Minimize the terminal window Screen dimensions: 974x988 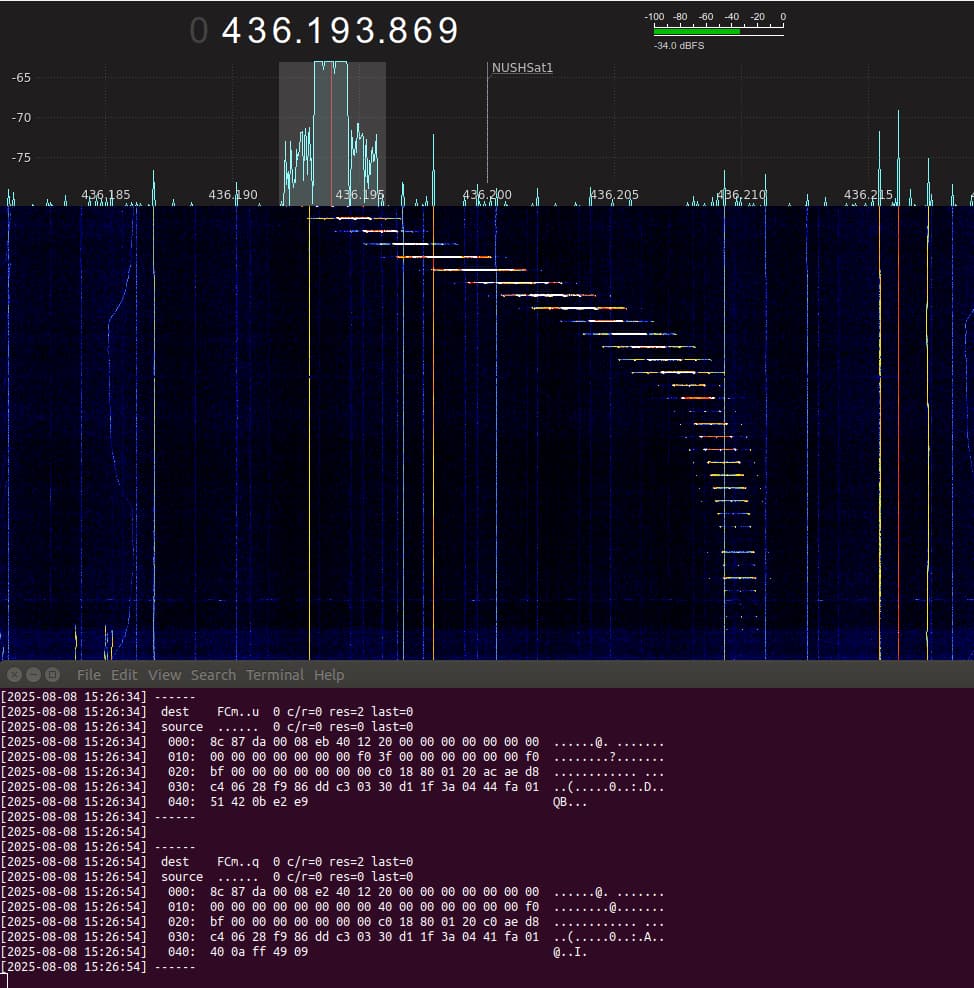33,675
